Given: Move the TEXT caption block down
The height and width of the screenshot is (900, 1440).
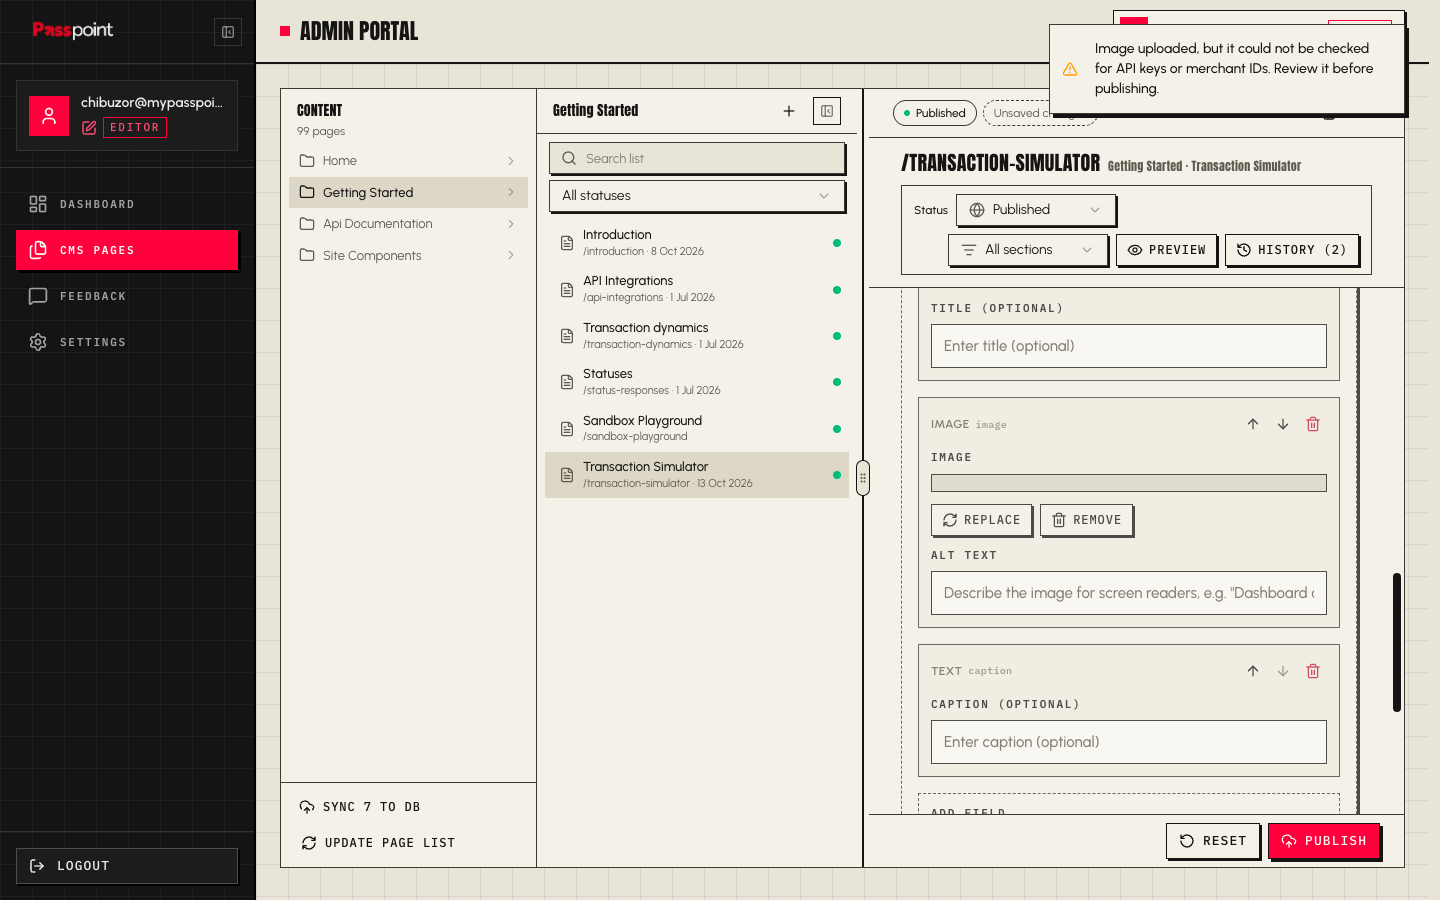Looking at the screenshot, I should (1283, 671).
